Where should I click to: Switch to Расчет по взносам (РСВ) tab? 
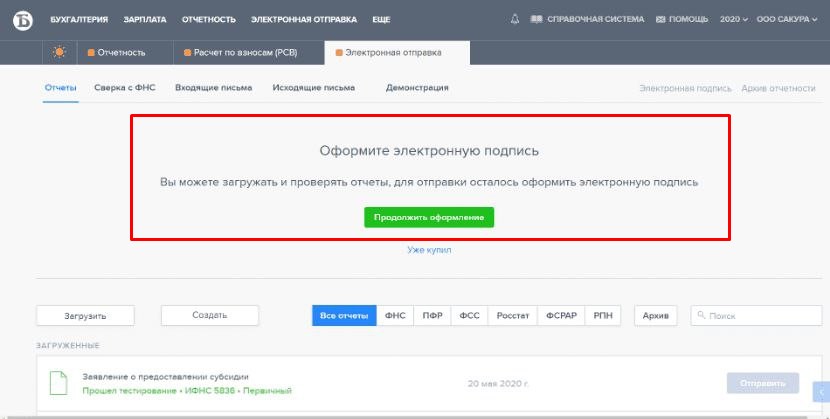pyautogui.click(x=249, y=52)
